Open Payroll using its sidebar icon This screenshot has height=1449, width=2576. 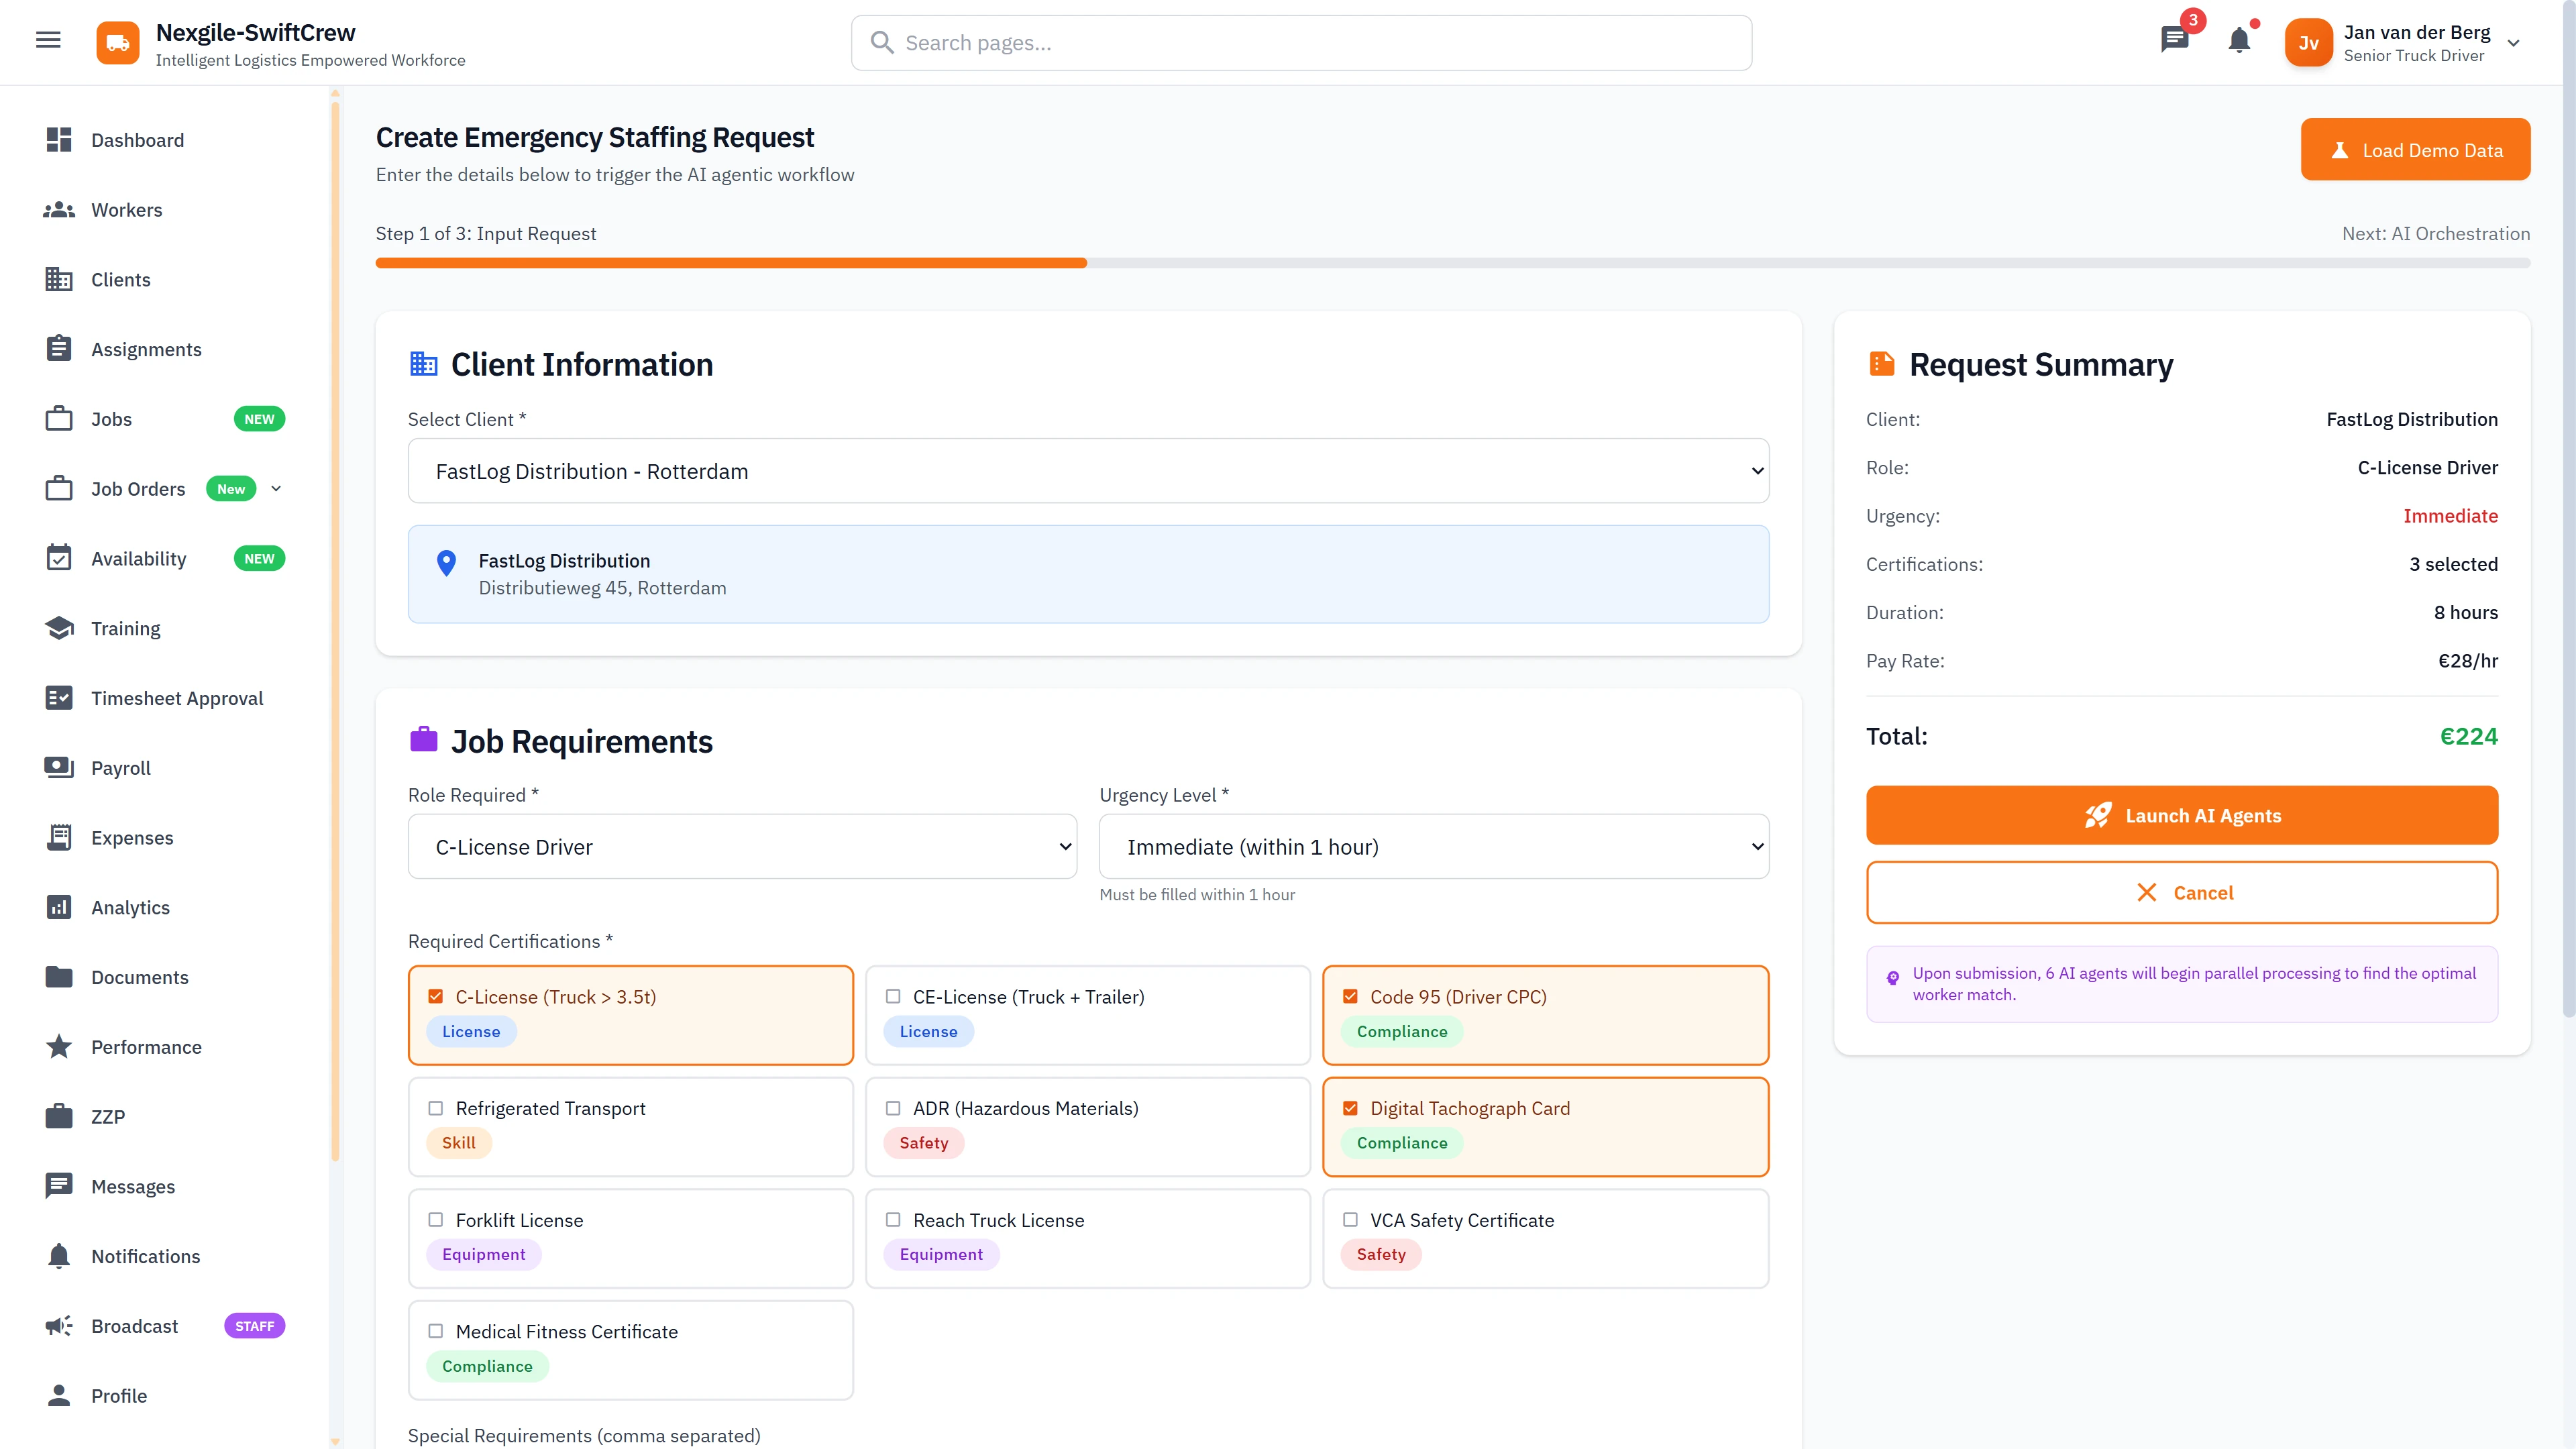[58, 767]
